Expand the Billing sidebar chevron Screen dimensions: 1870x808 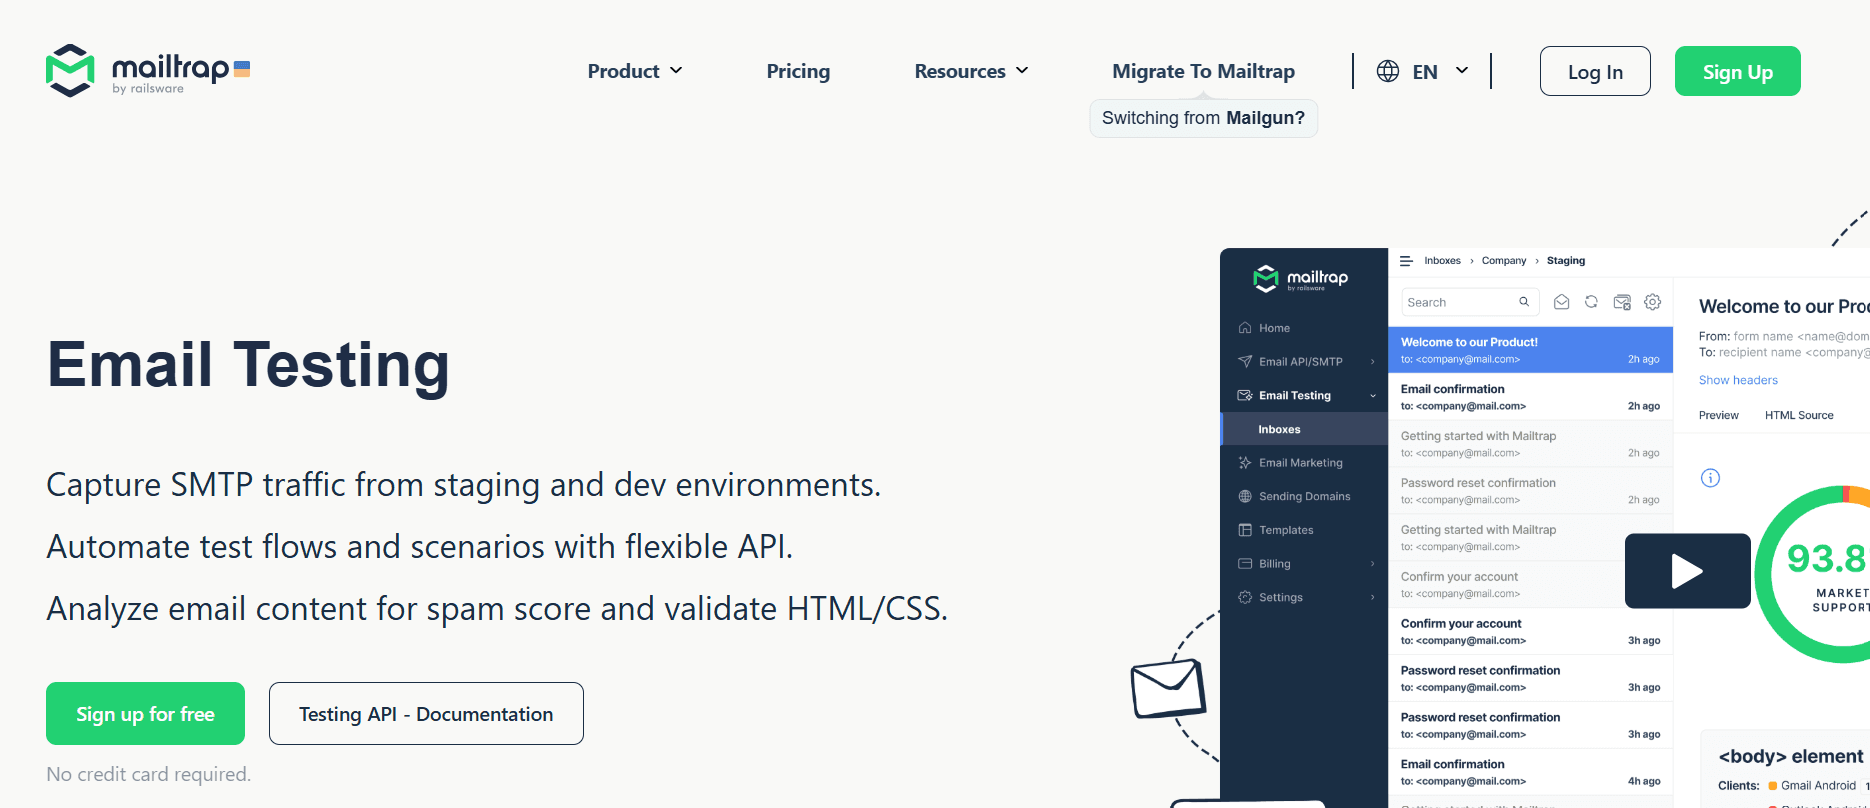tap(1372, 564)
